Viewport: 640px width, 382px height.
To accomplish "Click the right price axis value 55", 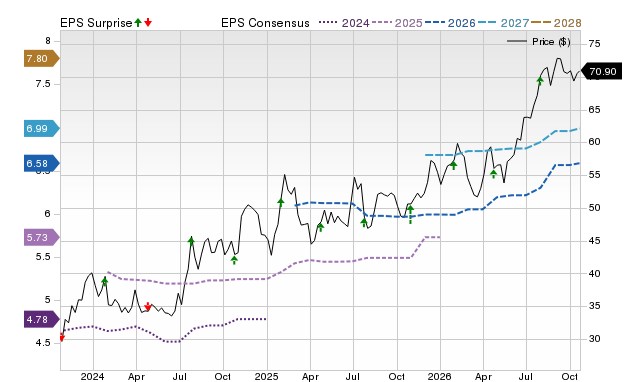I will point(594,175).
